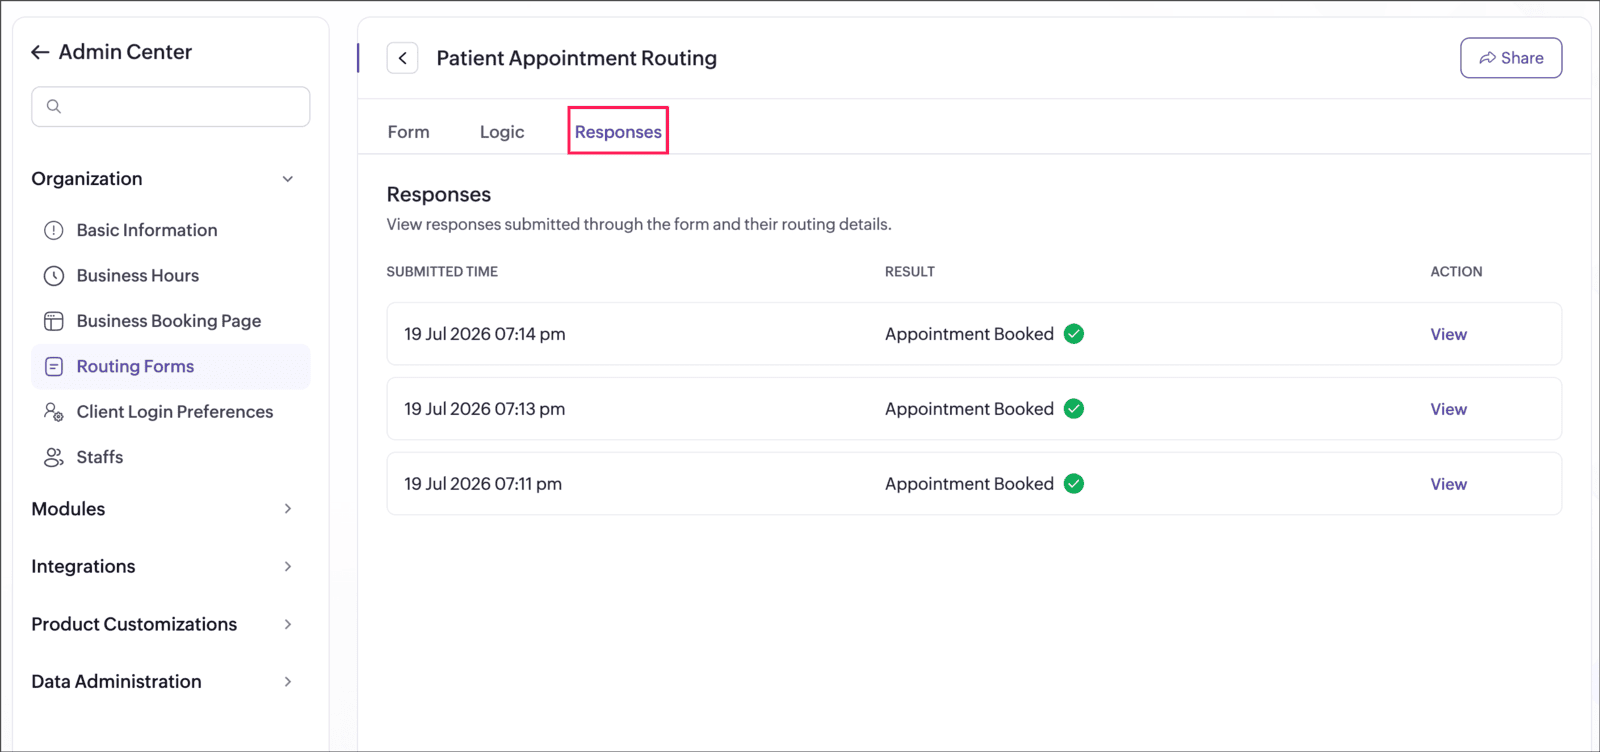Go back using the chevron beside form title
The height and width of the screenshot is (752, 1600).
[x=403, y=58]
